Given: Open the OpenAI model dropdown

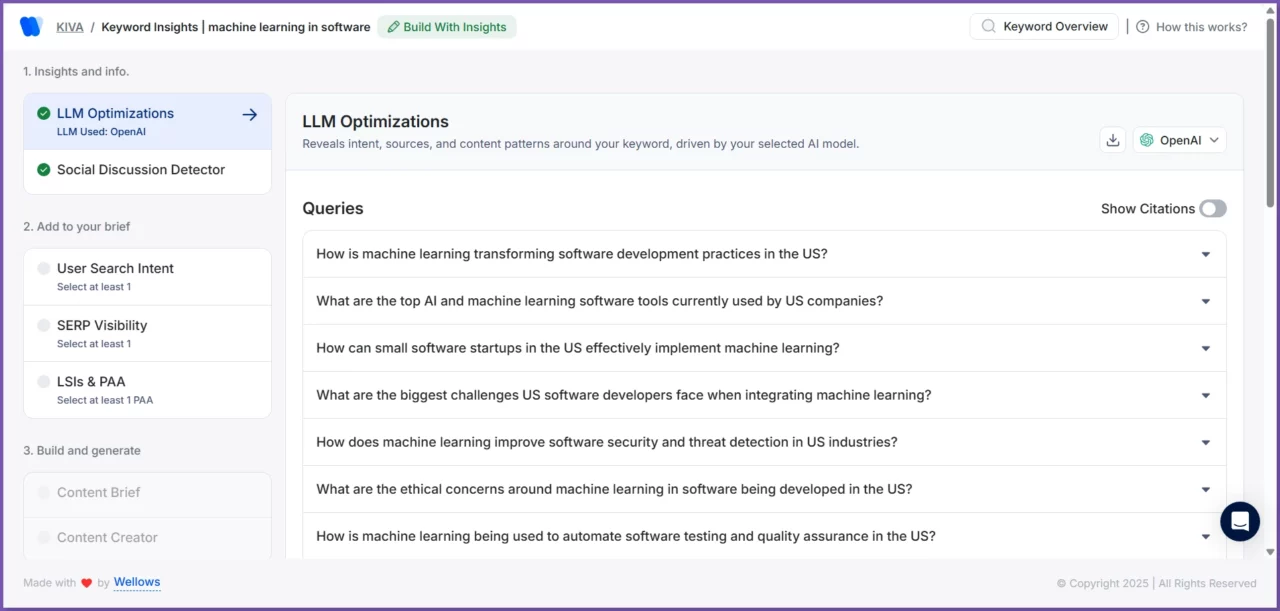Looking at the screenshot, I should click(1179, 140).
